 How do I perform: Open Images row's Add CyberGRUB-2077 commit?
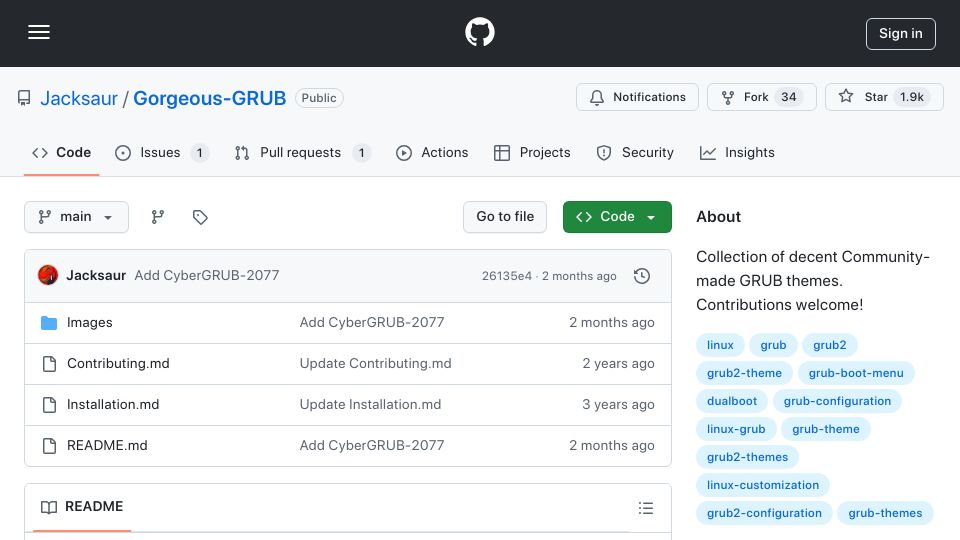click(x=372, y=323)
